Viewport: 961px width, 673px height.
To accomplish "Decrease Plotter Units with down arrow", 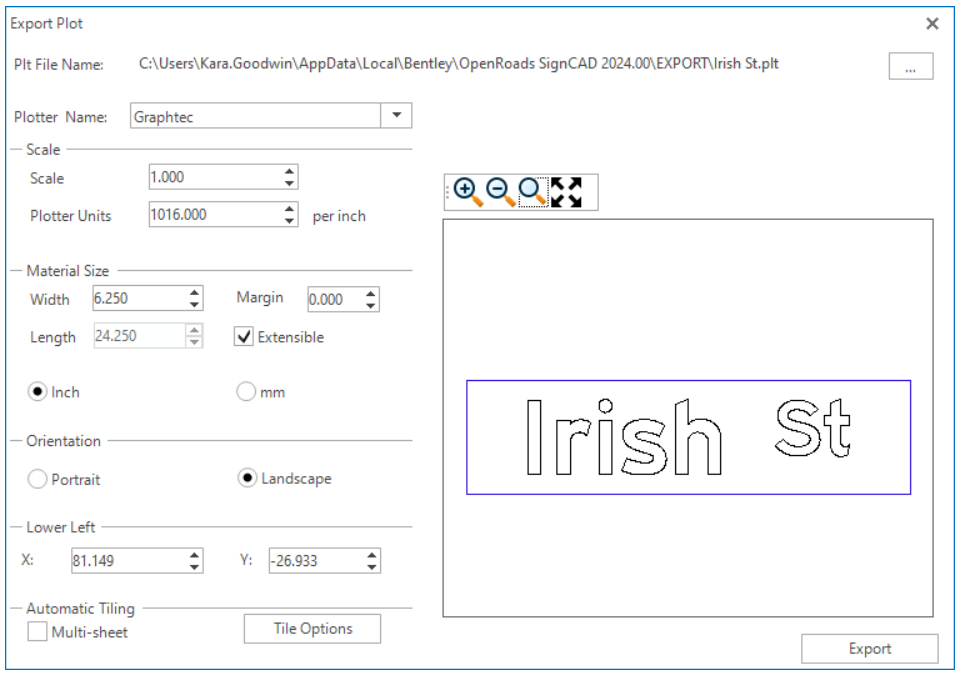I will coord(289,221).
